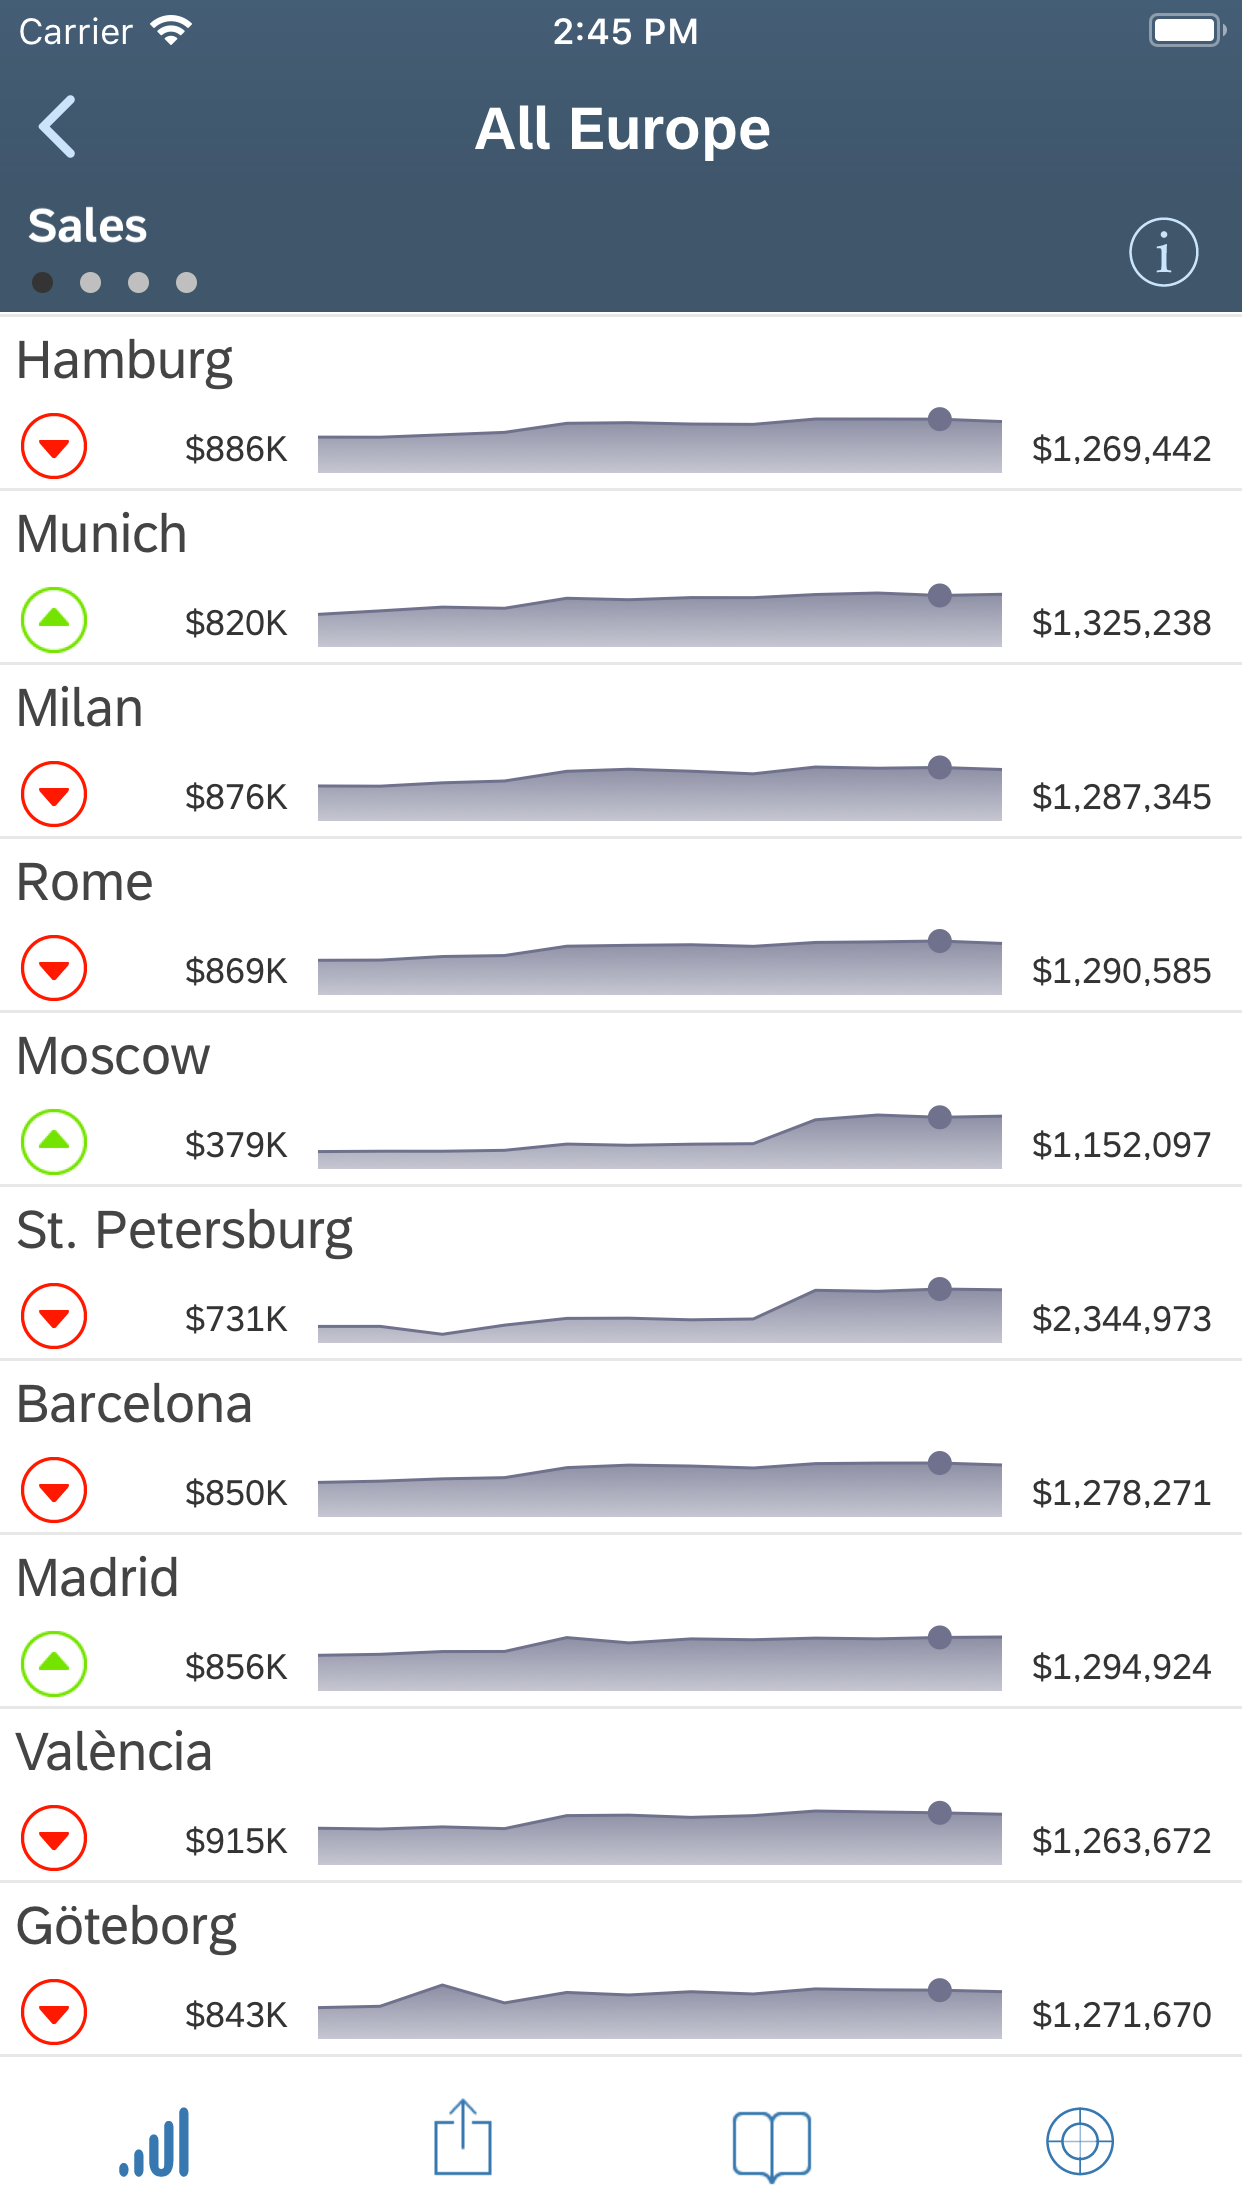Tap St. Petersburg total $2,344,973
1242x2208 pixels.
1121,1319
